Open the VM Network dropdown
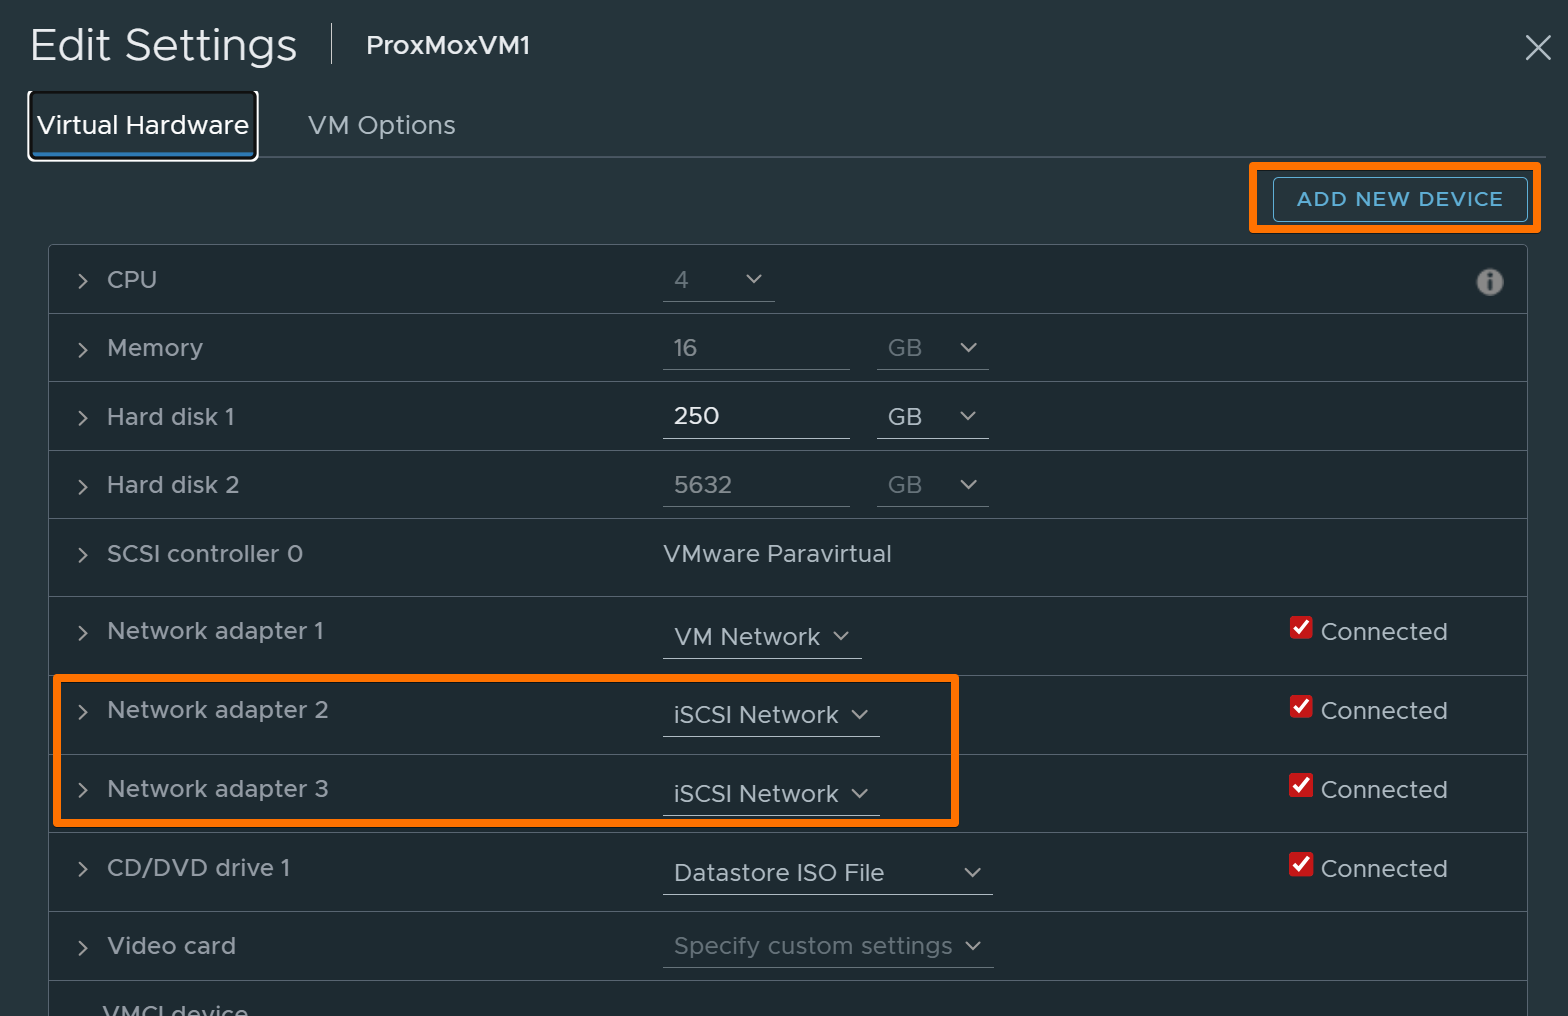Viewport: 1568px width, 1016px height. [x=761, y=637]
